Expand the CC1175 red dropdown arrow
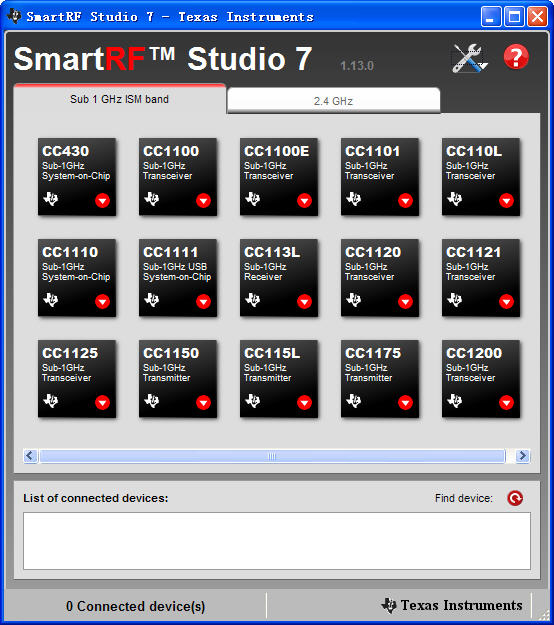Image resolution: width=554 pixels, height=625 pixels. click(405, 403)
